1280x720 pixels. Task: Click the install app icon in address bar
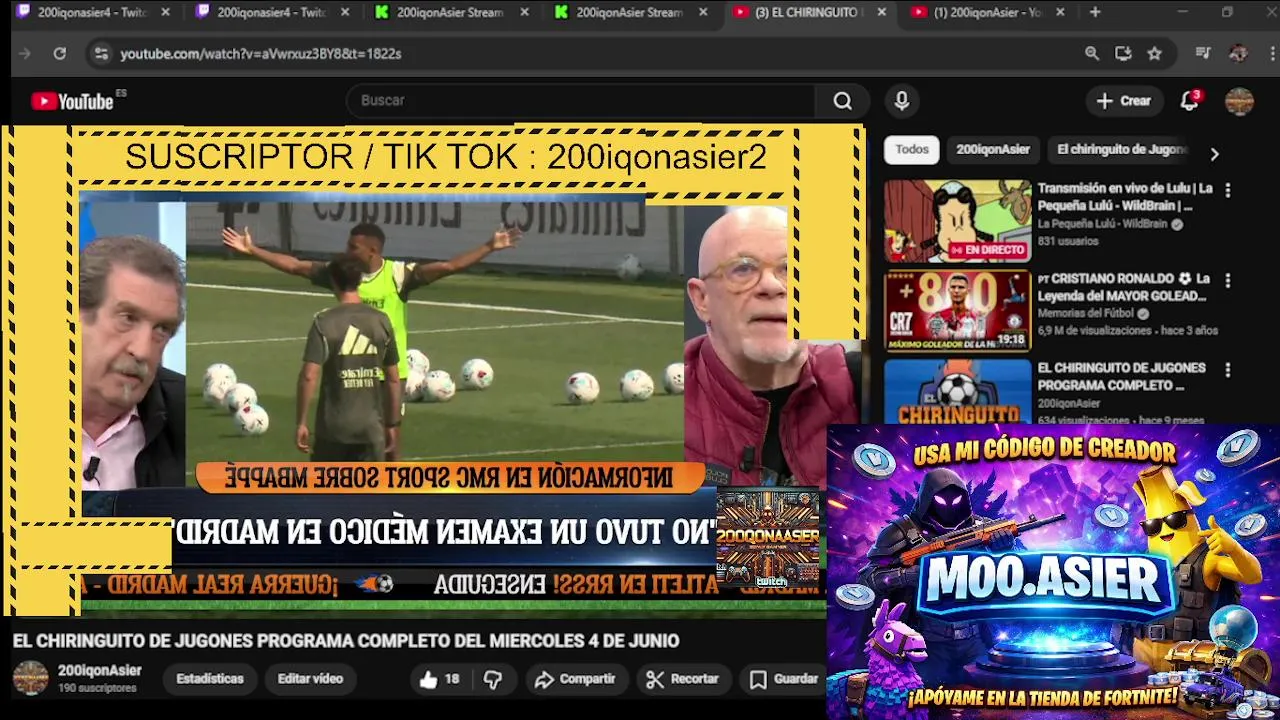pyautogui.click(x=1123, y=54)
